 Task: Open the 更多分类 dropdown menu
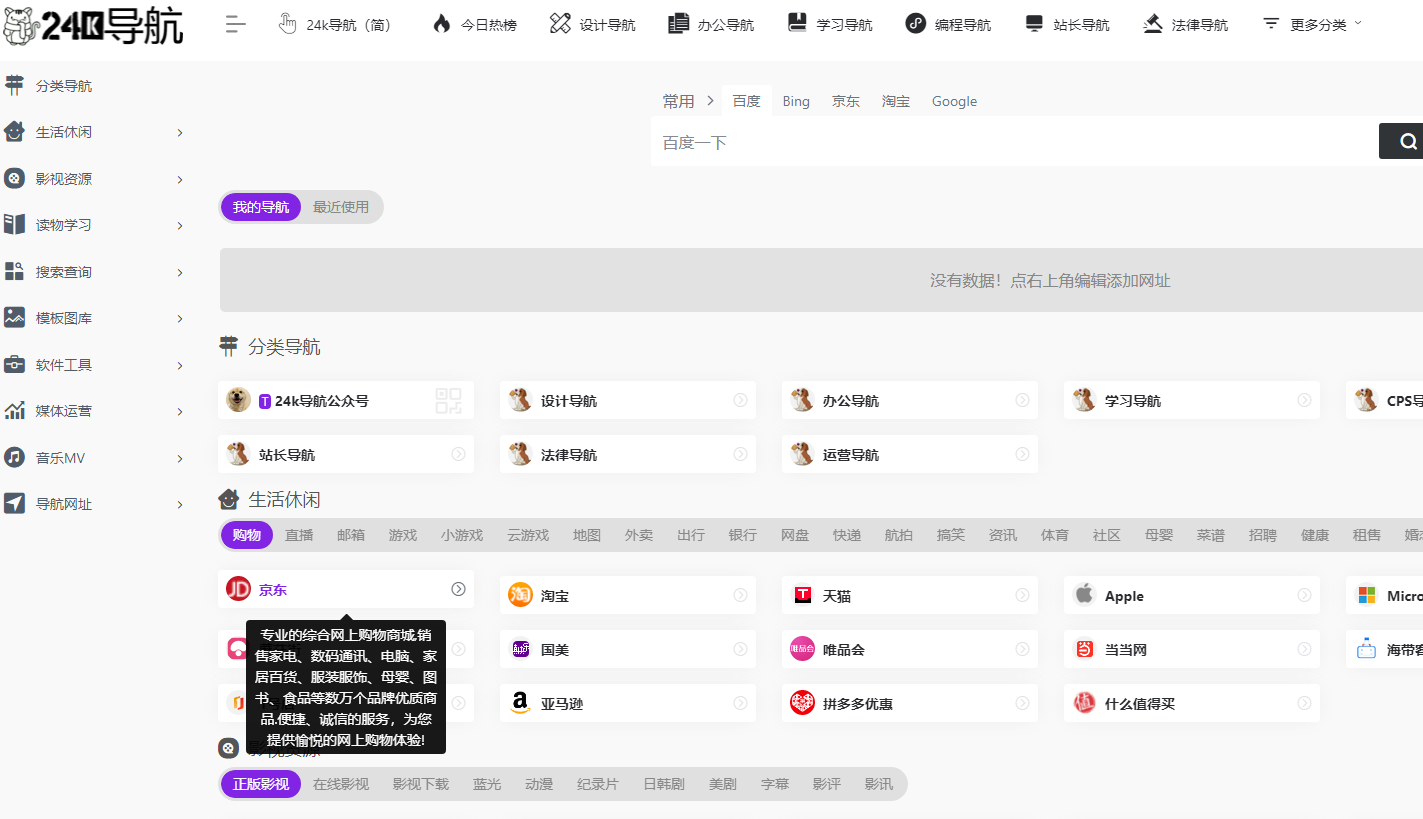[x=1312, y=24]
